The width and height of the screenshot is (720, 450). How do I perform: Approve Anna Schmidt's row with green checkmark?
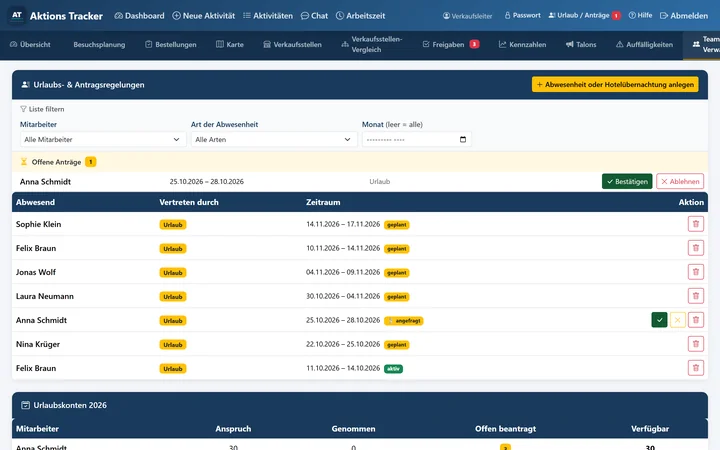tap(659, 320)
